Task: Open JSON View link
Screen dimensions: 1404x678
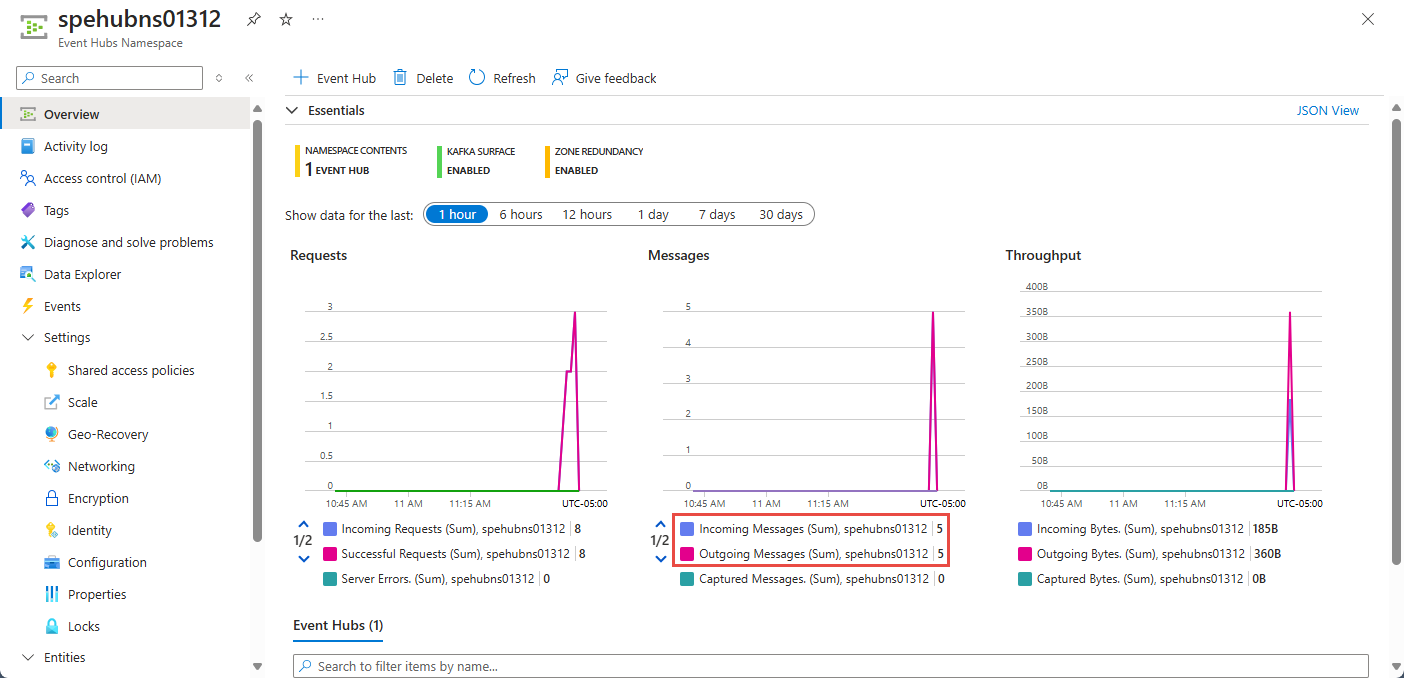Action: (1328, 110)
